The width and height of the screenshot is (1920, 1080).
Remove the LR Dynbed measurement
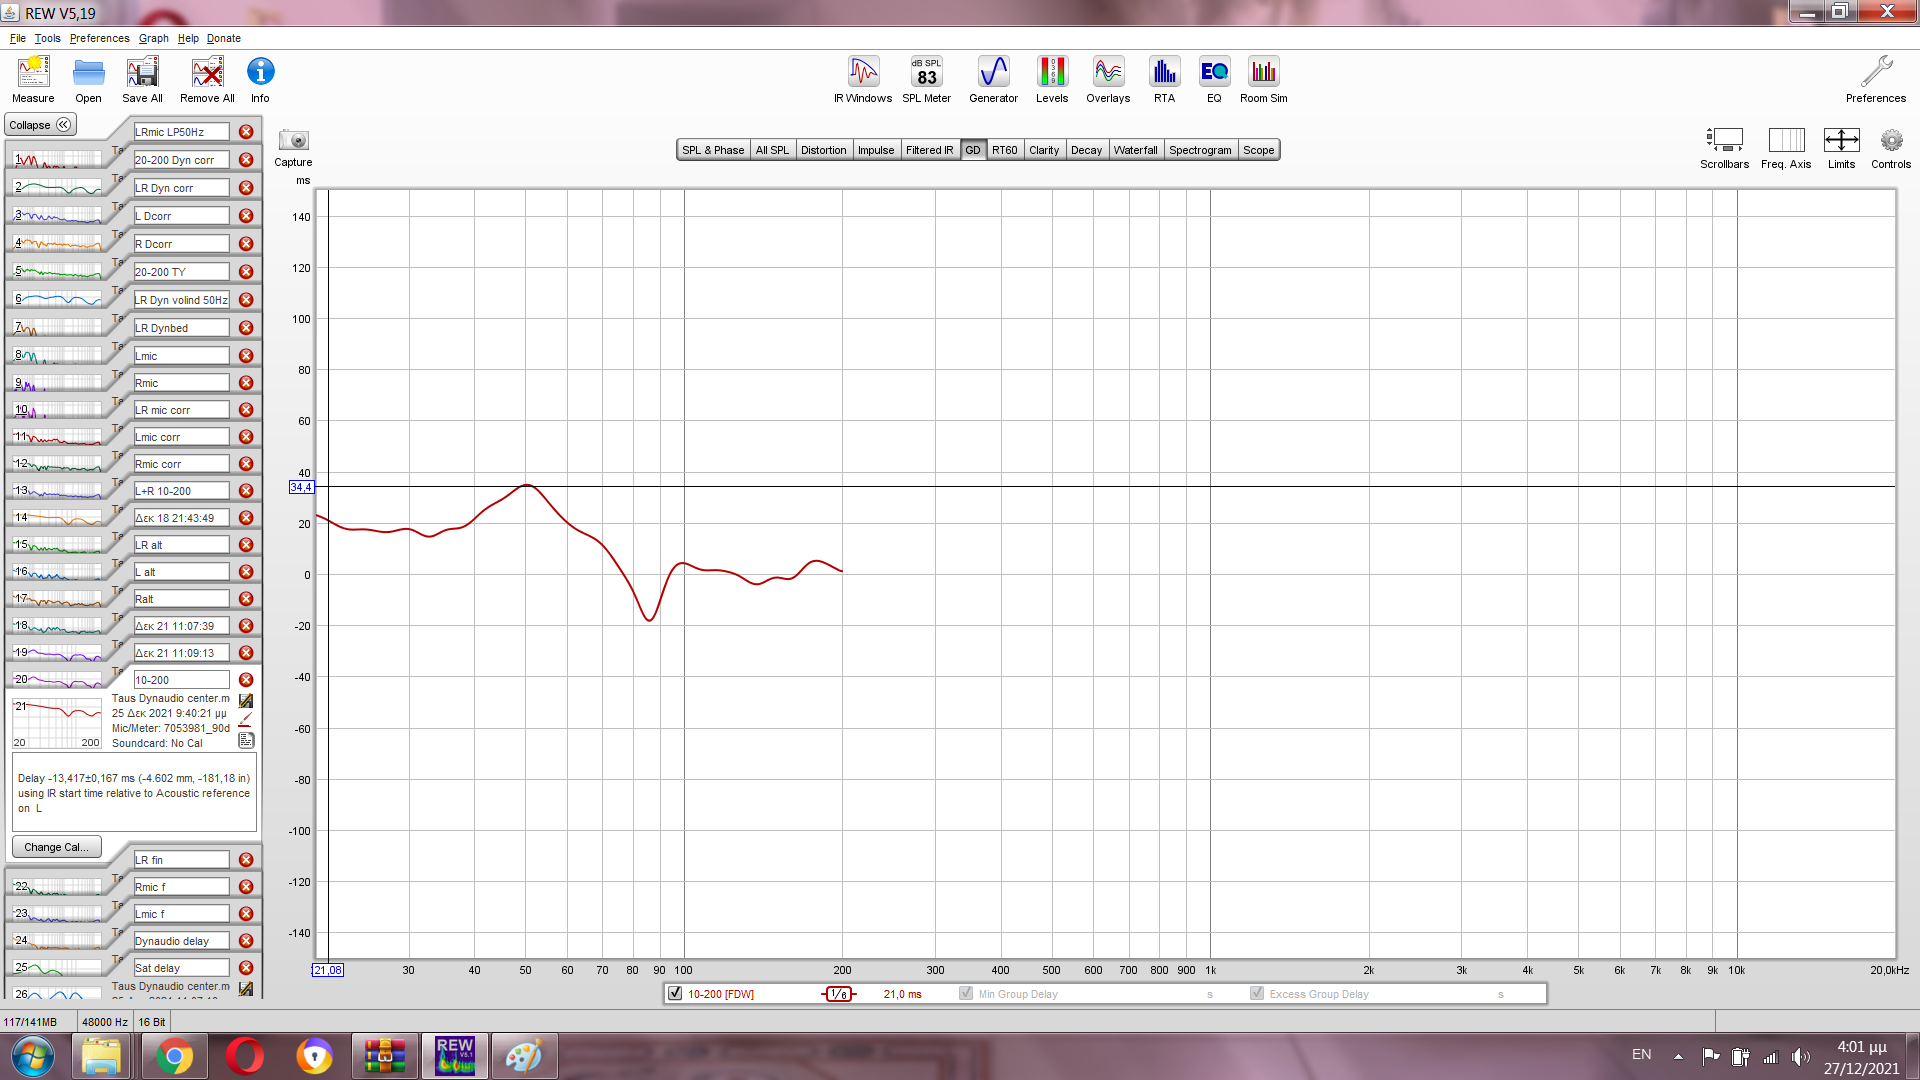click(x=246, y=328)
